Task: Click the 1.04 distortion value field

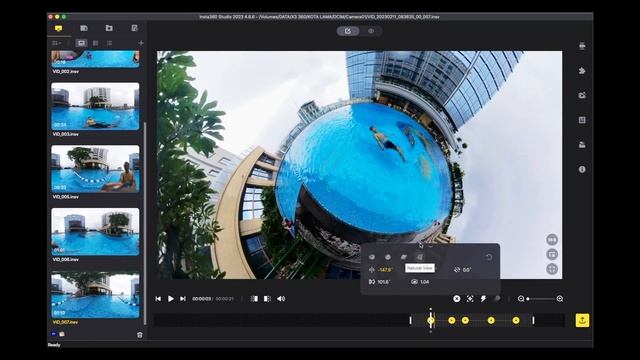Action: click(x=424, y=282)
